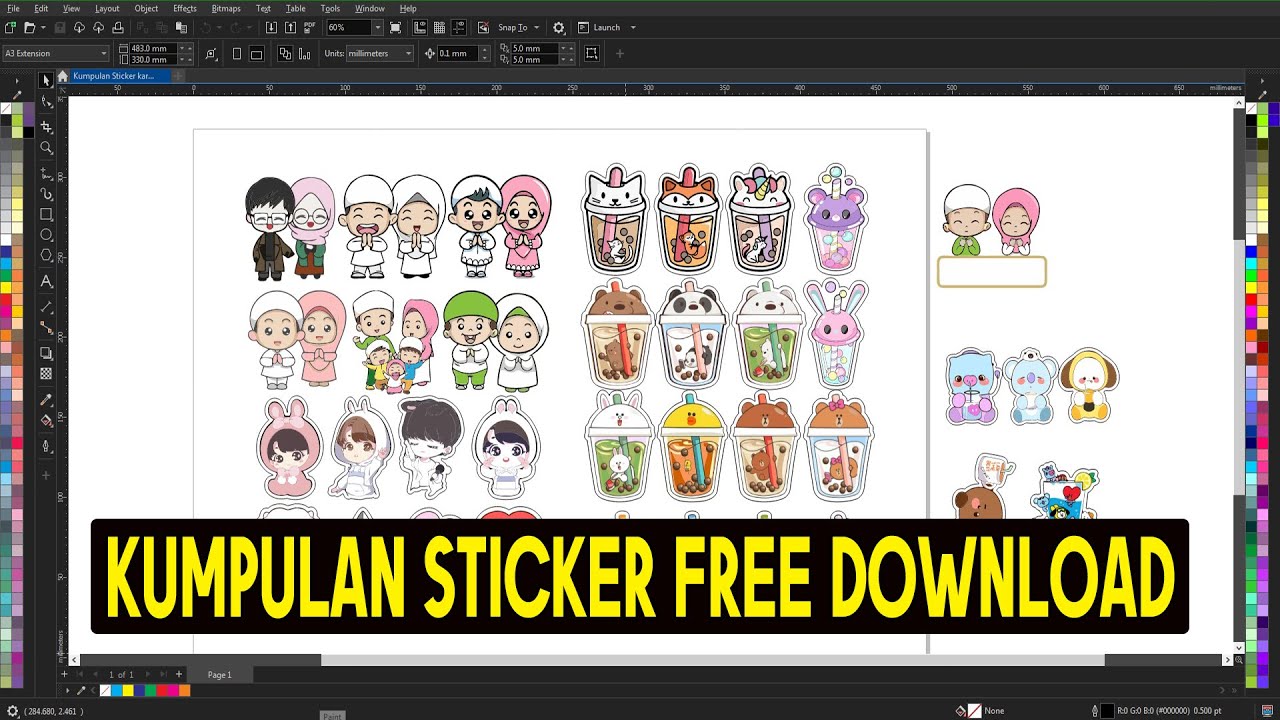The width and height of the screenshot is (1280, 720).
Task: Open the zoom level 60% dropdown
Action: tap(378, 27)
